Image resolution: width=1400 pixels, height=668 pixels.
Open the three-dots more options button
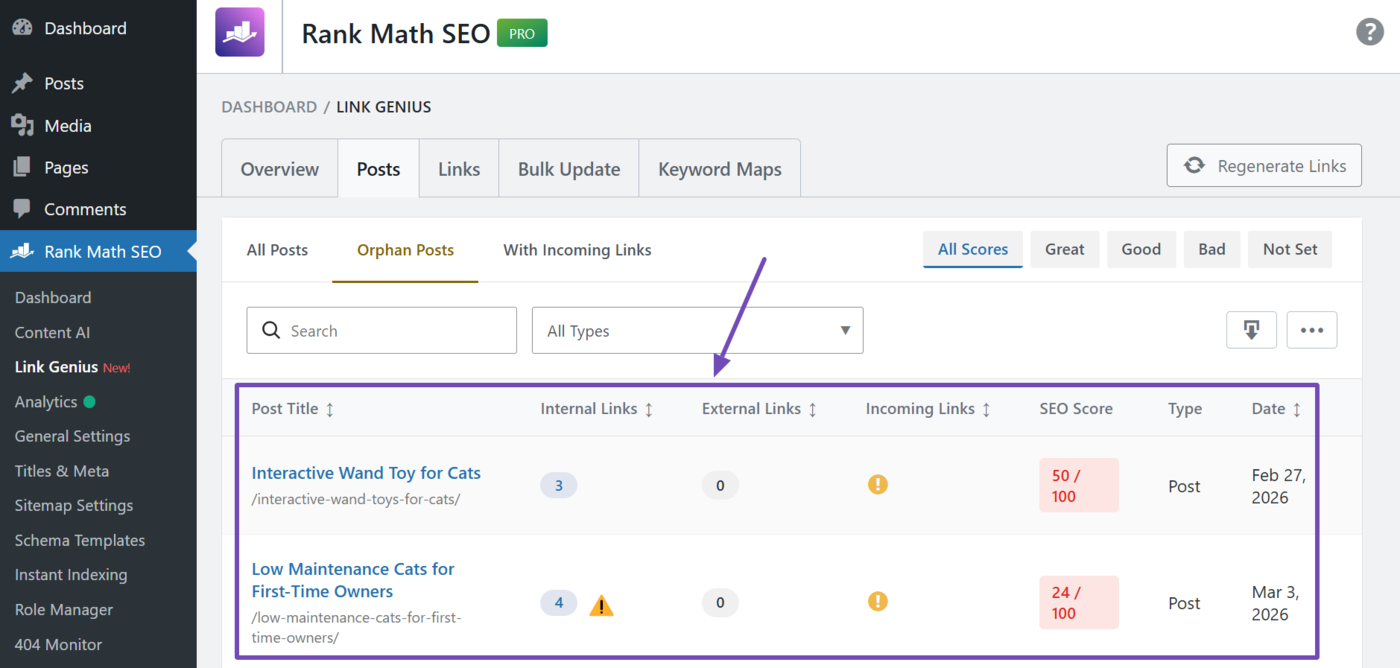click(1312, 330)
